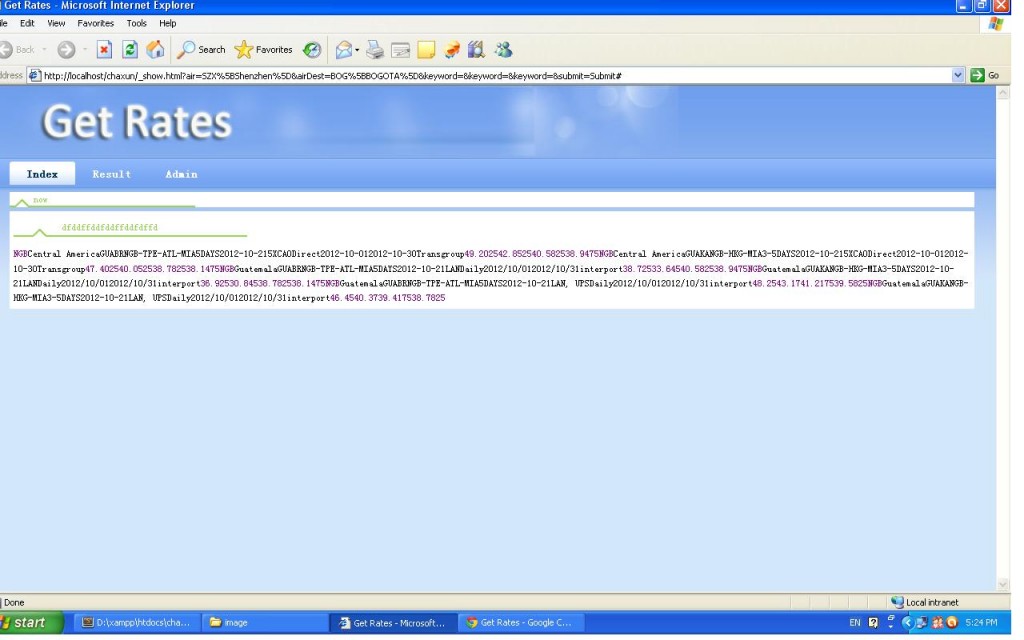Click the Windows flag logo

click(x=995, y=24)
